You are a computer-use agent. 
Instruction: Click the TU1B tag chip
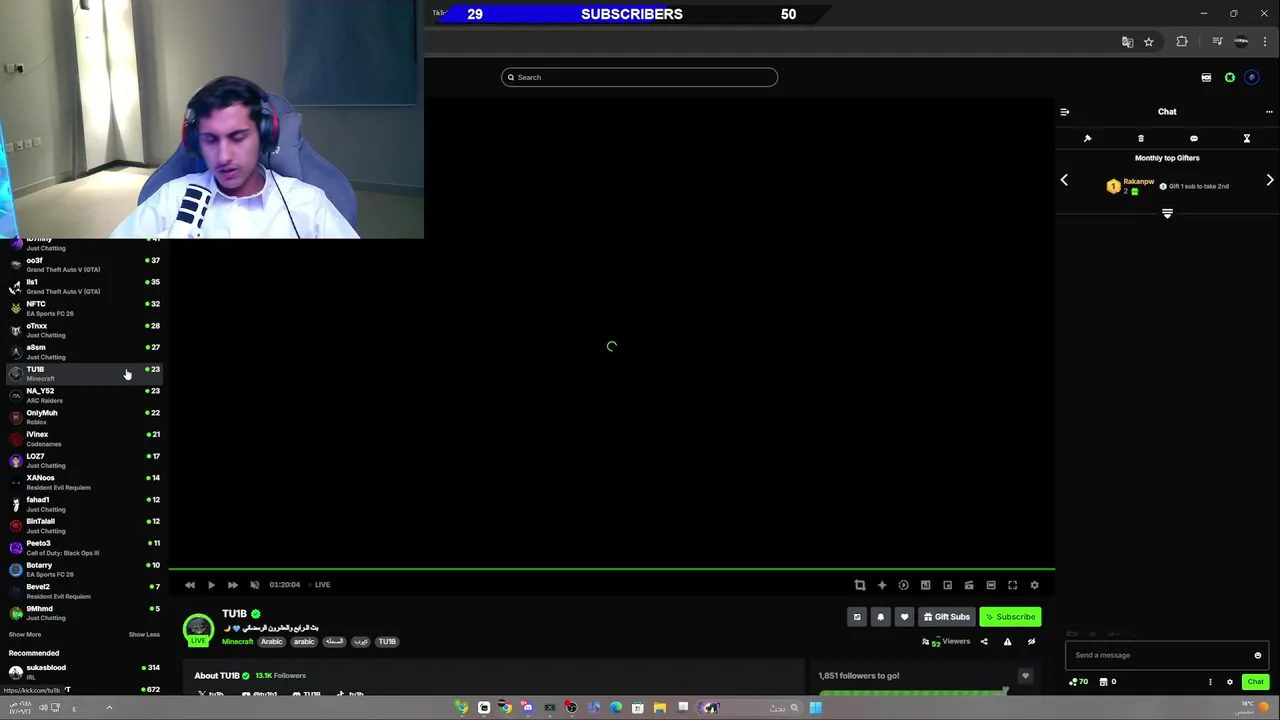click(387, 642)
